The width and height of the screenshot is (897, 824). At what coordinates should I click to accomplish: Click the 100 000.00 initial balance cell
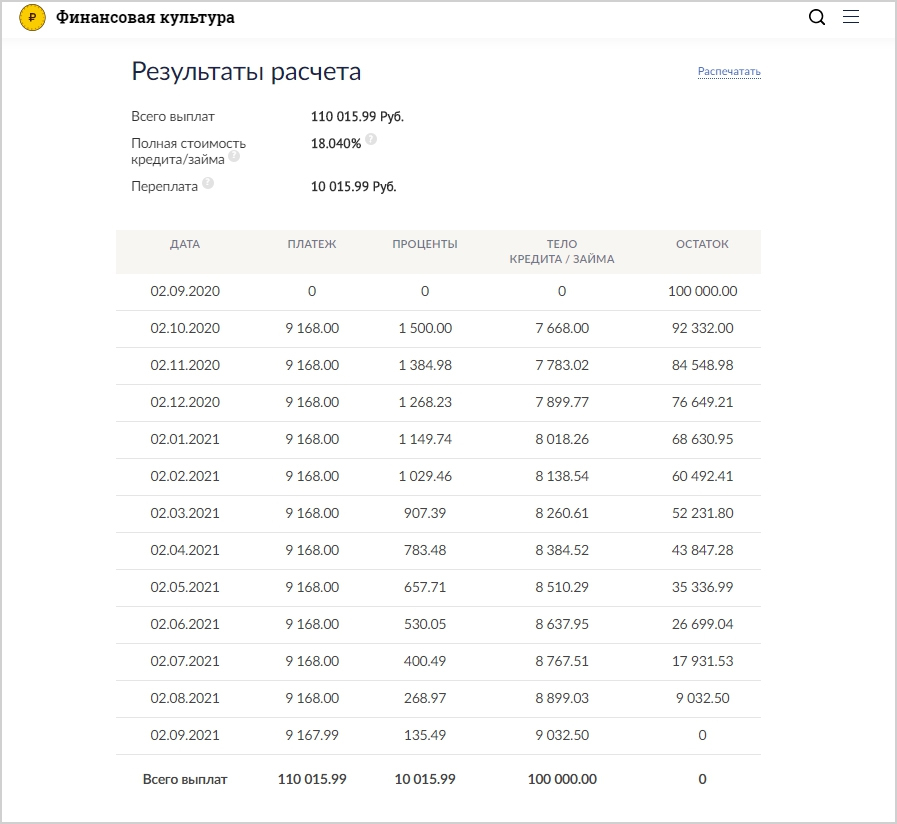[x=702, y=291]
